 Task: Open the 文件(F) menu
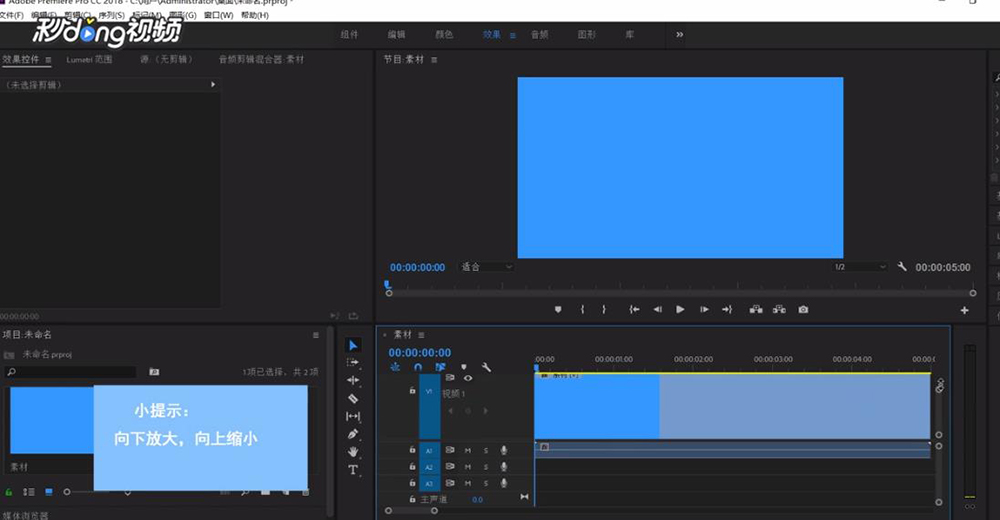[x=11, y=15]
